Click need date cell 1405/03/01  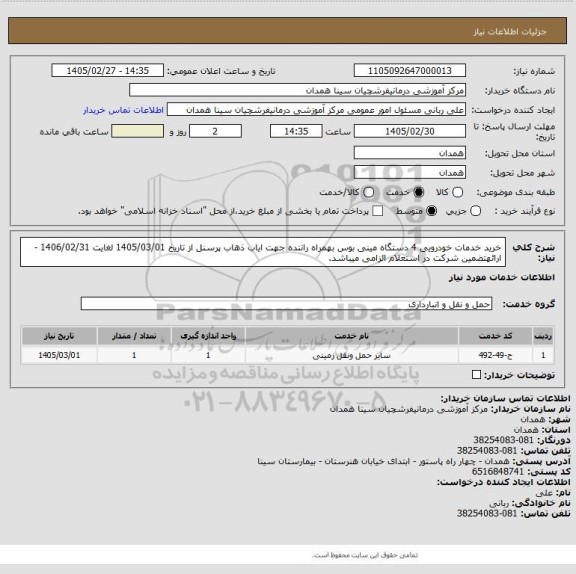[x=59, y=355]
